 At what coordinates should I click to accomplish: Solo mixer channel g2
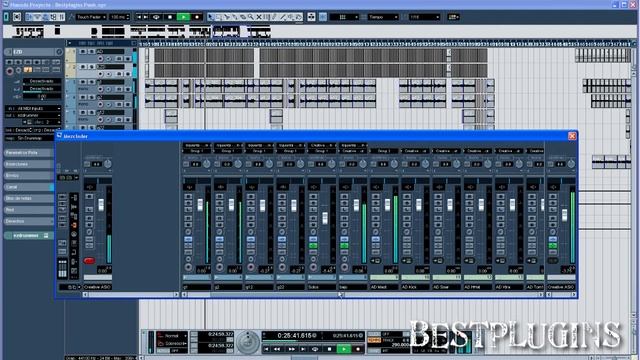tap(220, 203)
